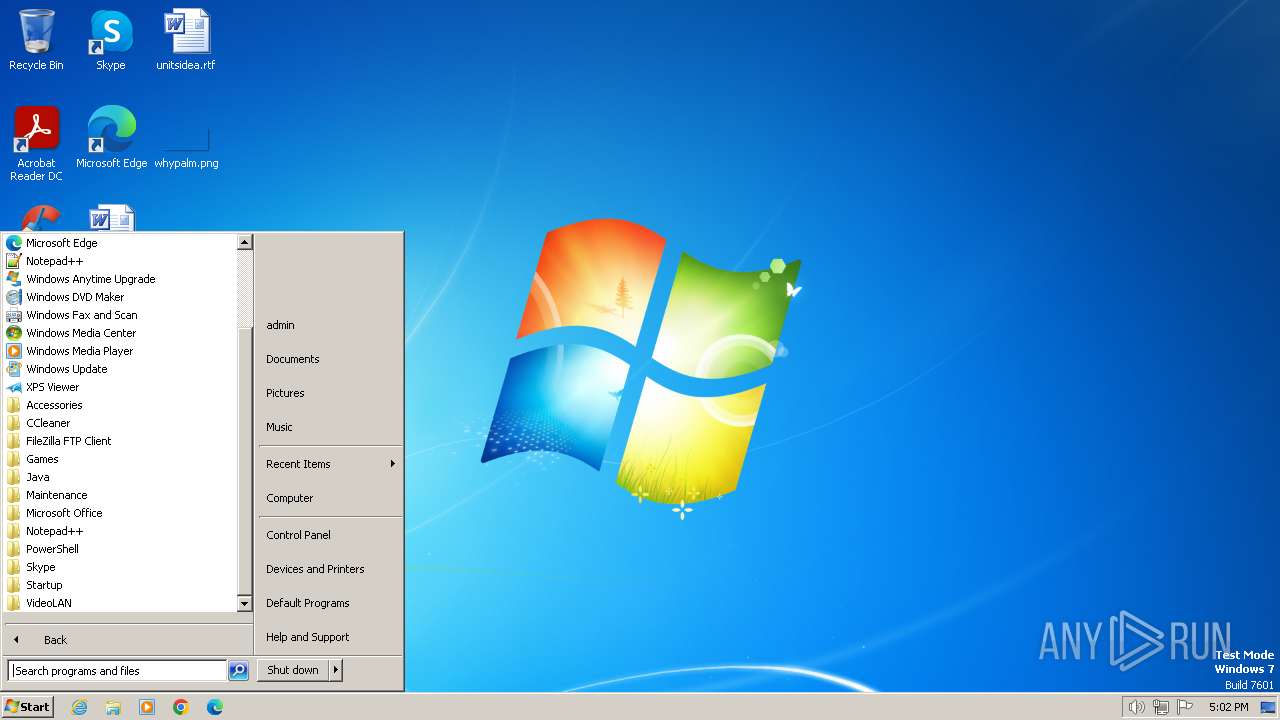The height and width of the screenshot is (720, 1280).
Task: Click the search magnifier button
Action: [238, 671]
